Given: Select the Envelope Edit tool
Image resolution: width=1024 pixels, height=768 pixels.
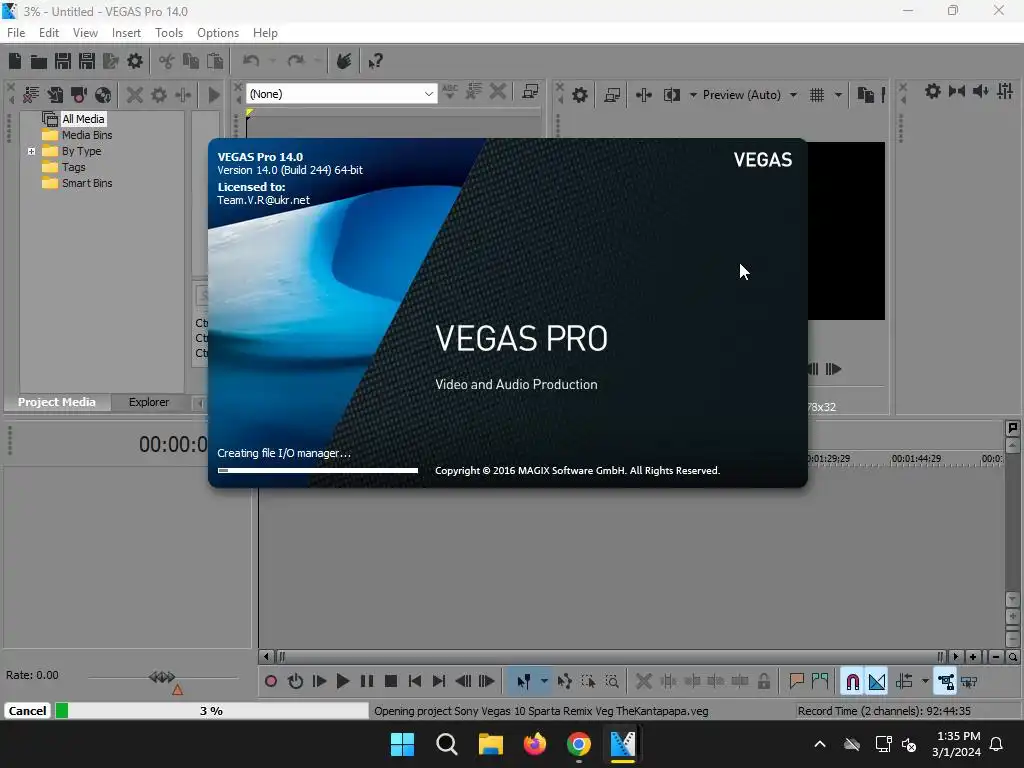Looking at the screenshot, I should (x=564, y=682).
